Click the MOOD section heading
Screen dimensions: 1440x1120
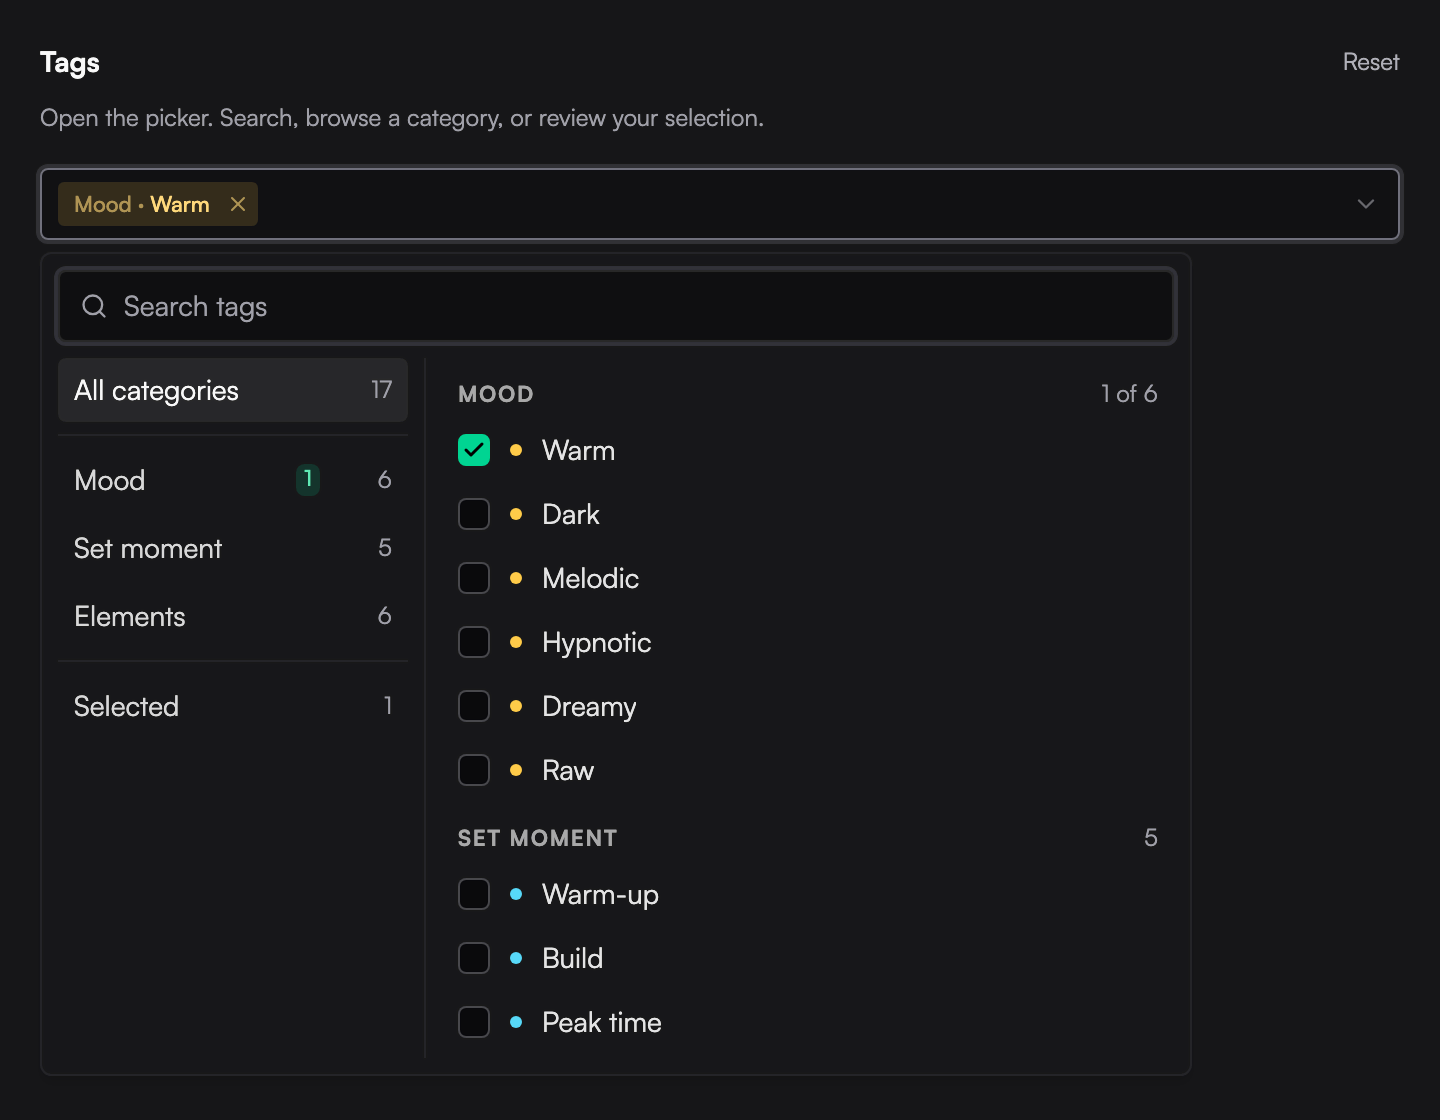point(495,394)
